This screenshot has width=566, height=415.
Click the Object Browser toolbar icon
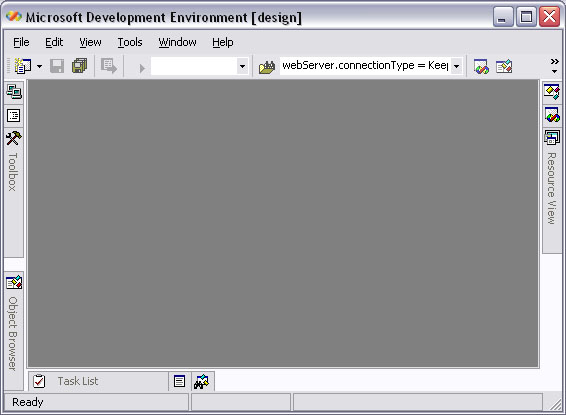pos(504,66)
